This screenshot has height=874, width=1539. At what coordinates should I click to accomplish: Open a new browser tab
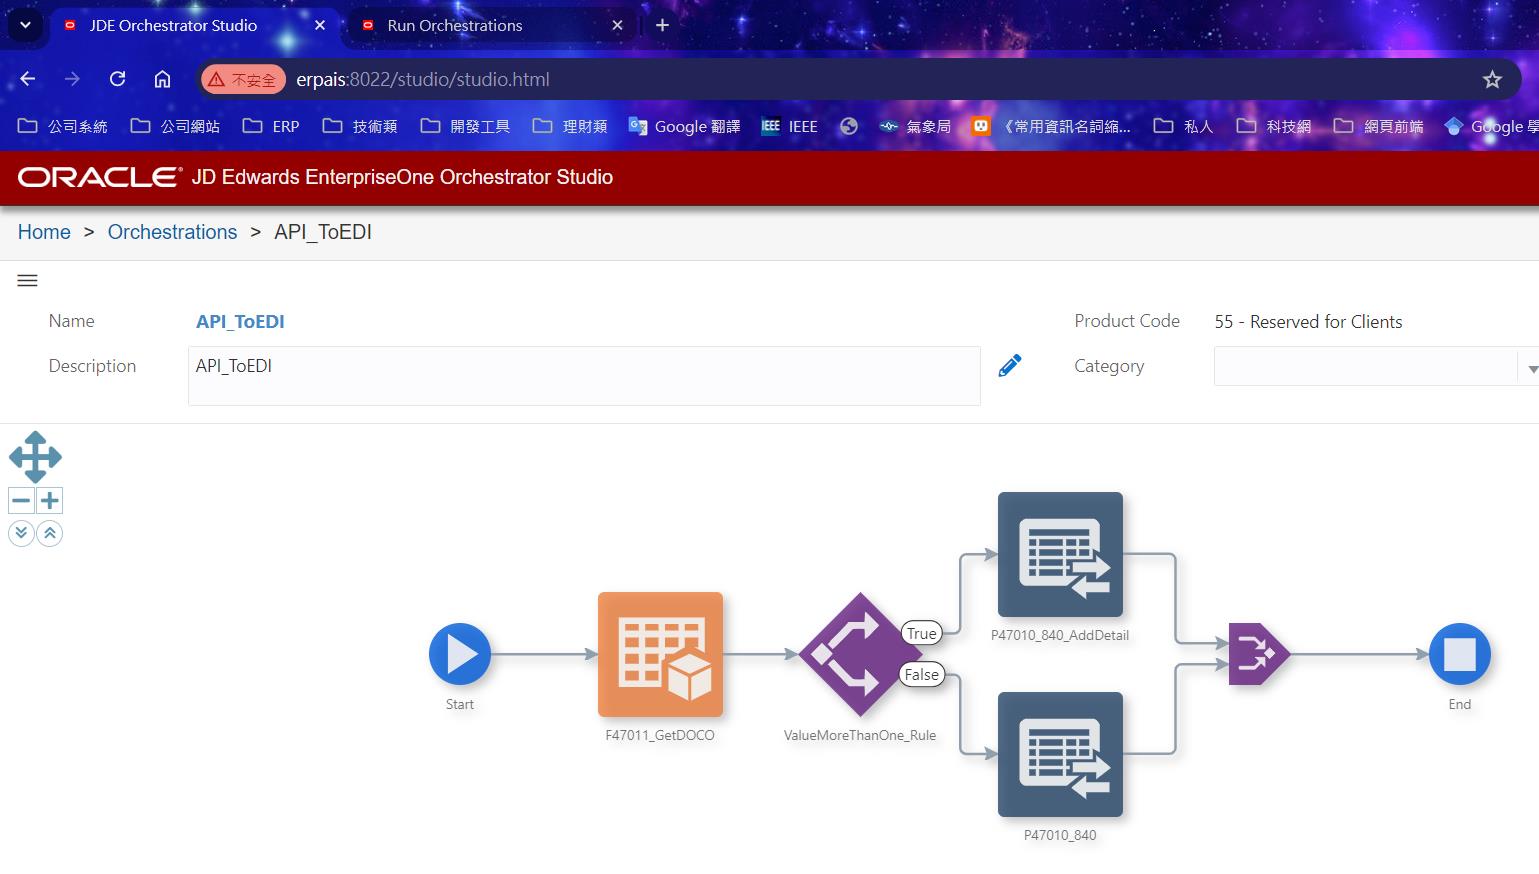click(x=662, y=25)
